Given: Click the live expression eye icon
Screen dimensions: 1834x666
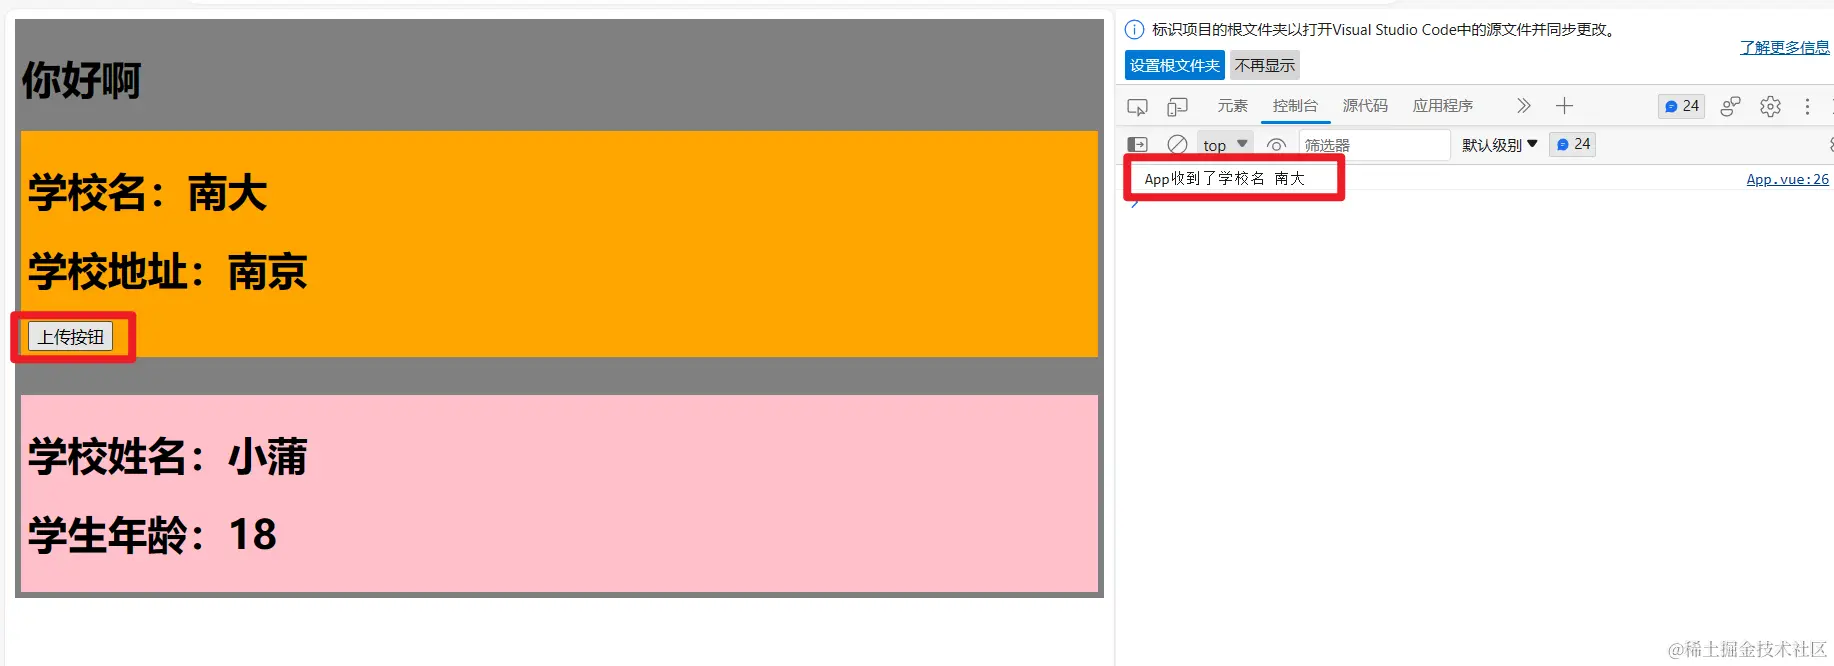Looking at the screenshot, I should (1276, 145).
